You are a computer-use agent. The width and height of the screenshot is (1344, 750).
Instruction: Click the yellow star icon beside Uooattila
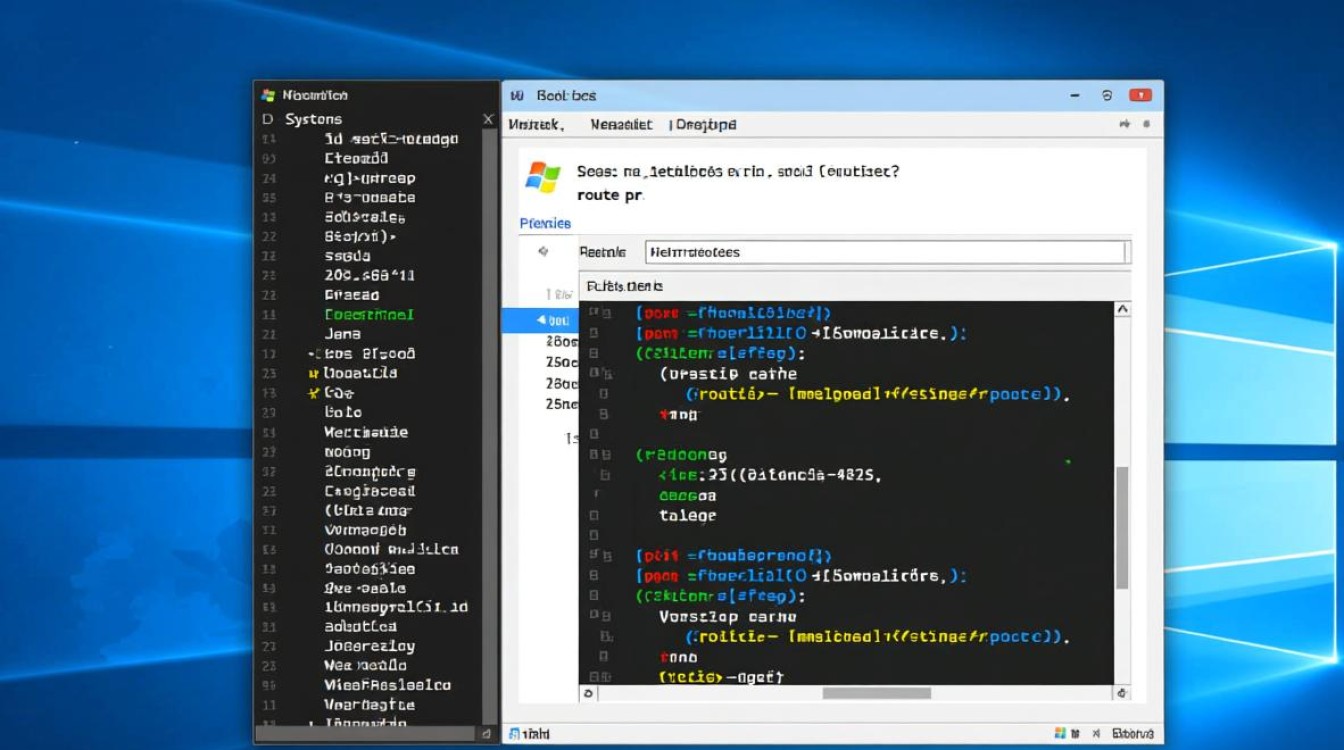tap(313, 373)
